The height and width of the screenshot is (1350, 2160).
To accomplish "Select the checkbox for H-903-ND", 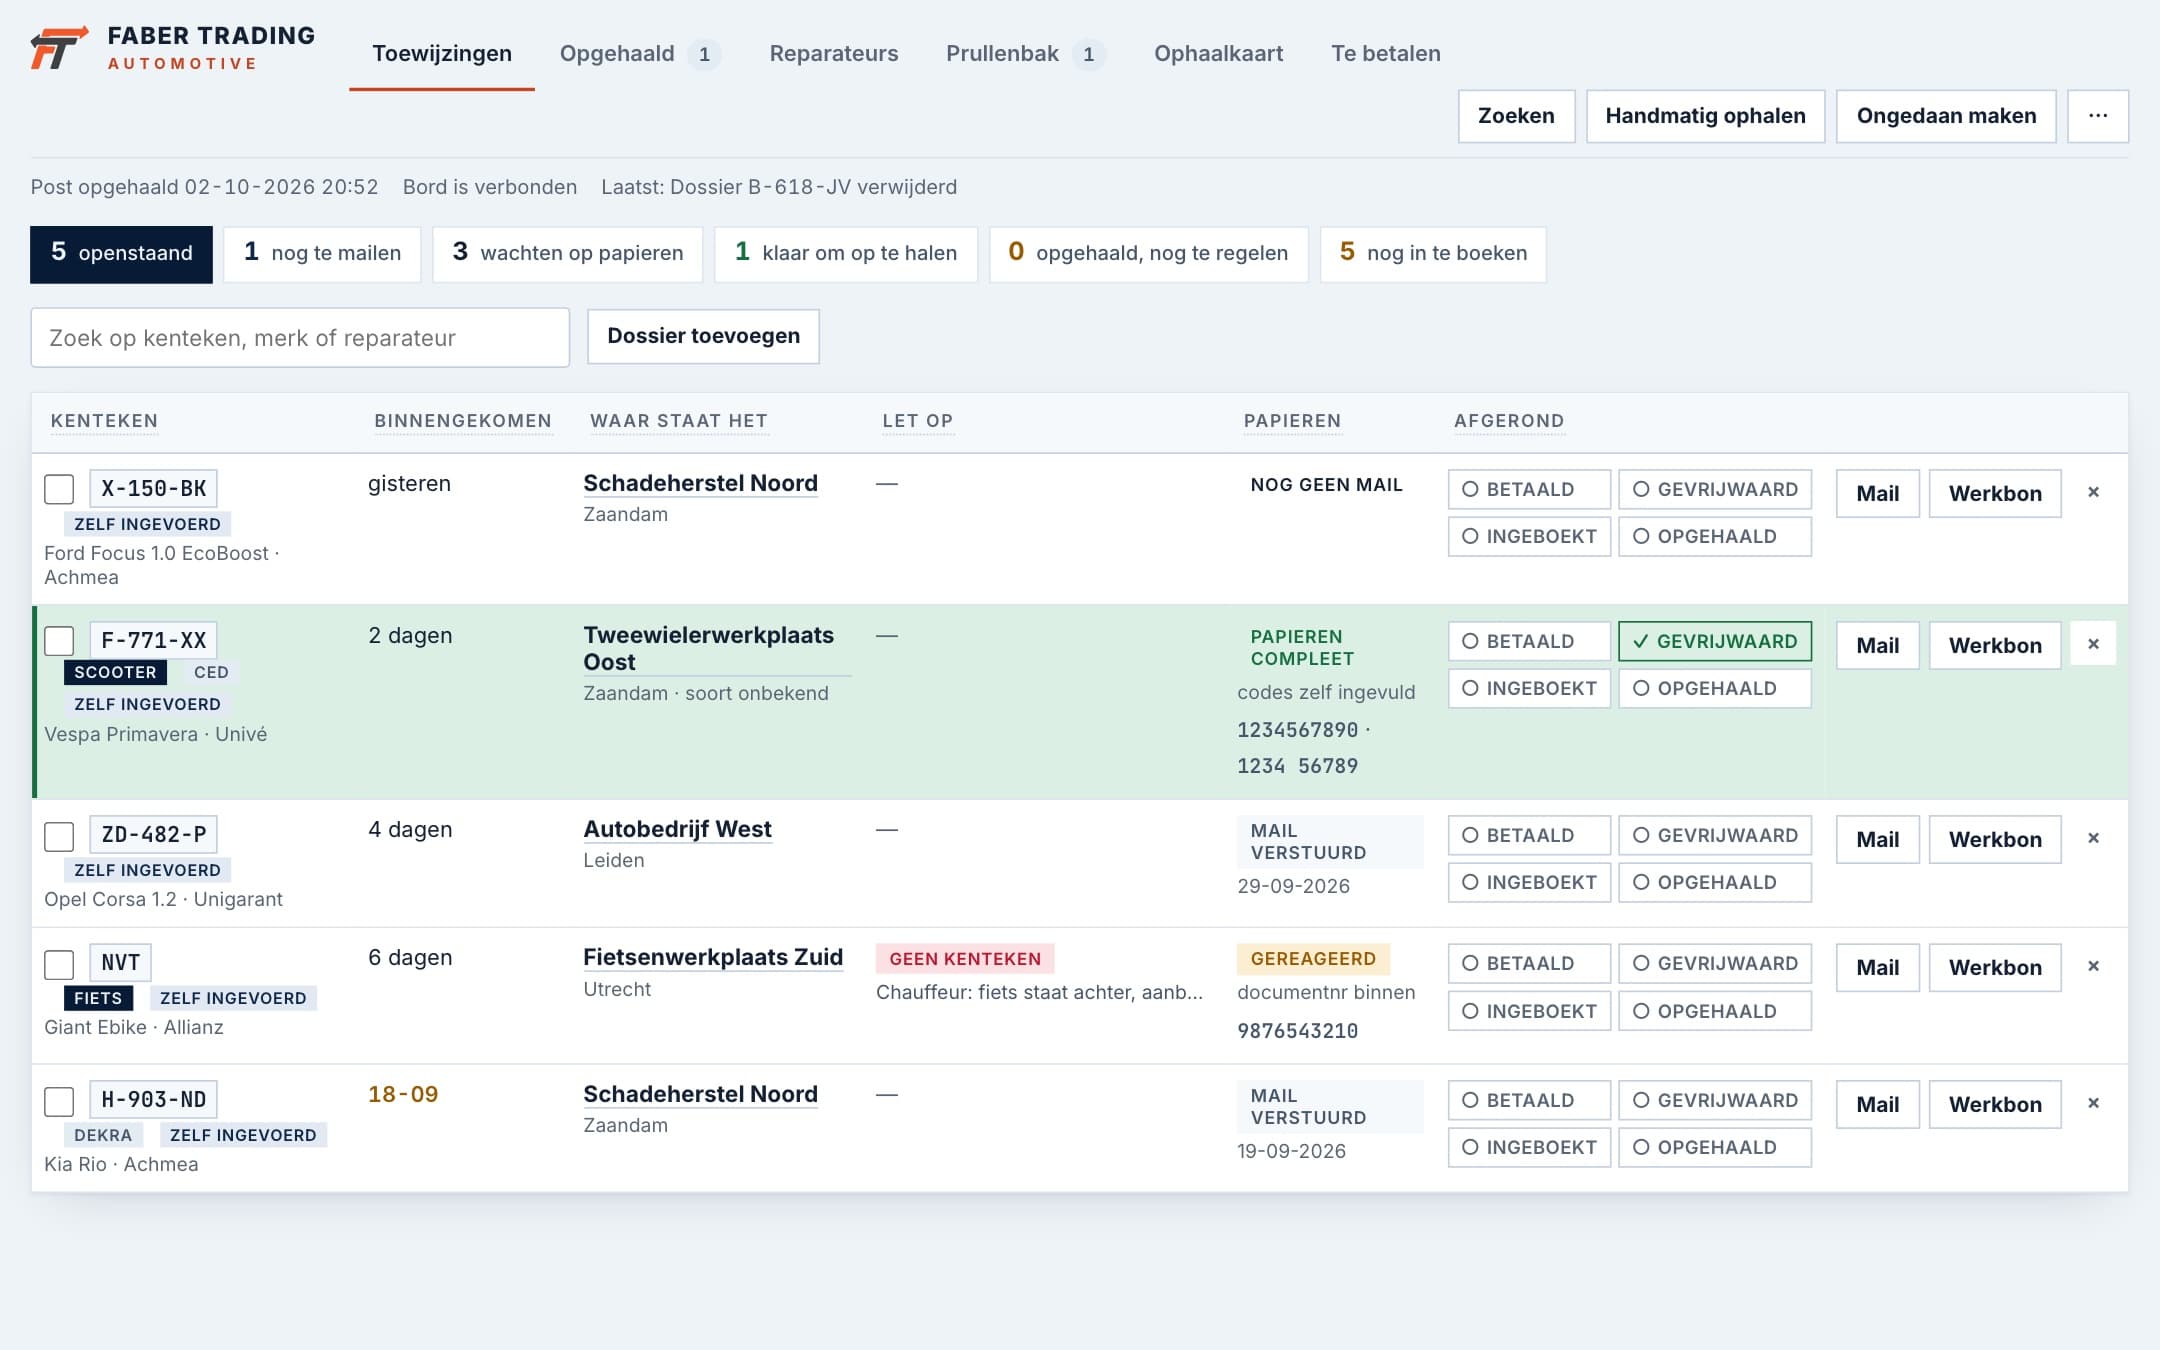I will (x=59, y=1101).
